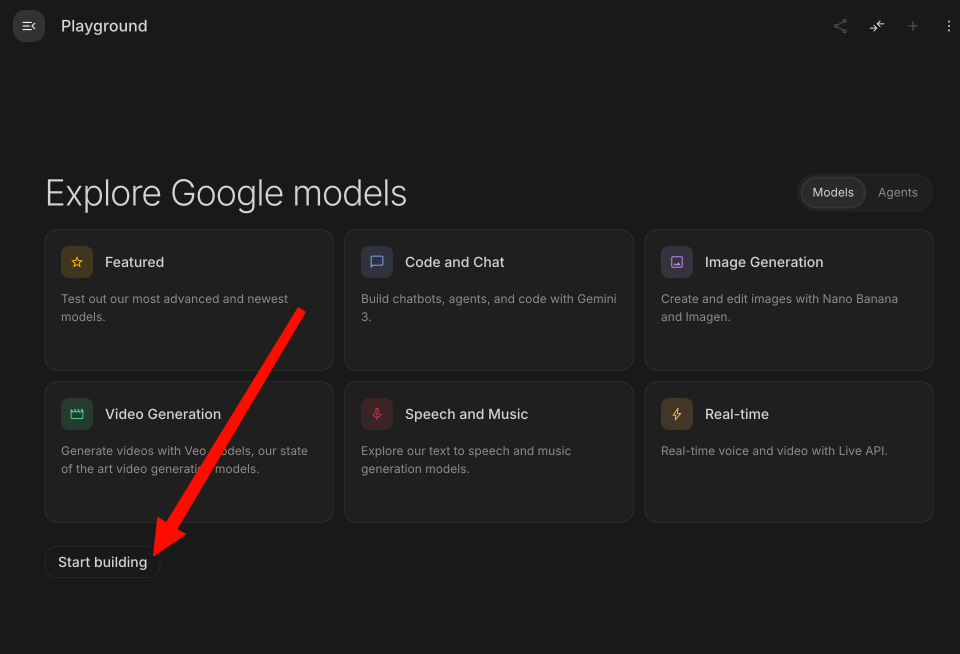Image resolution: width=960 pixels, height=654 pixels.
Task: Click 'Test out our most advanced' description
Action: point(174,307)
